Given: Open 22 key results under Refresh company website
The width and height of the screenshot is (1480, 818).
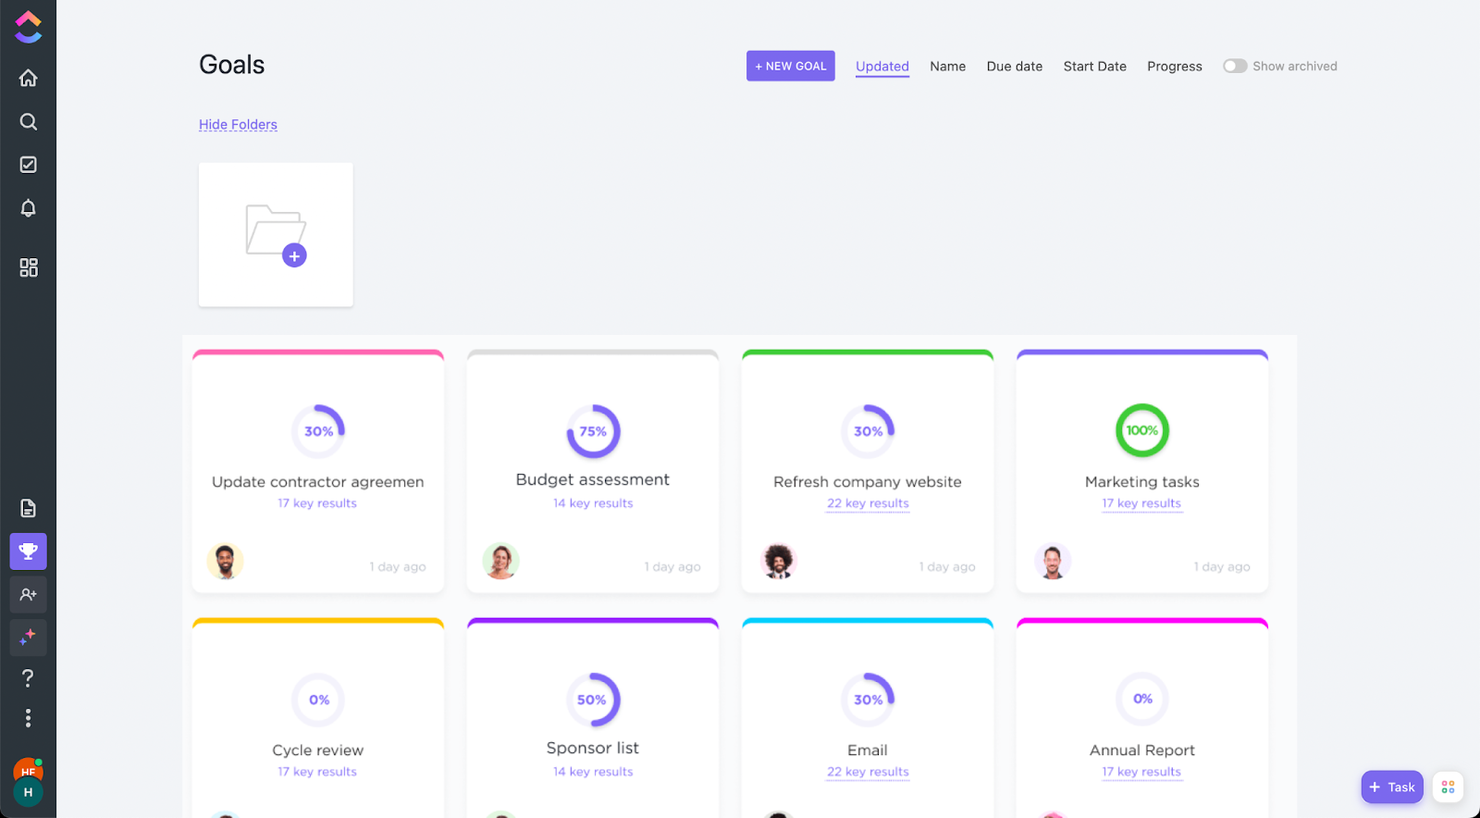Looking at the screenshot, I should pyautogui.click(x=868, y=503).
